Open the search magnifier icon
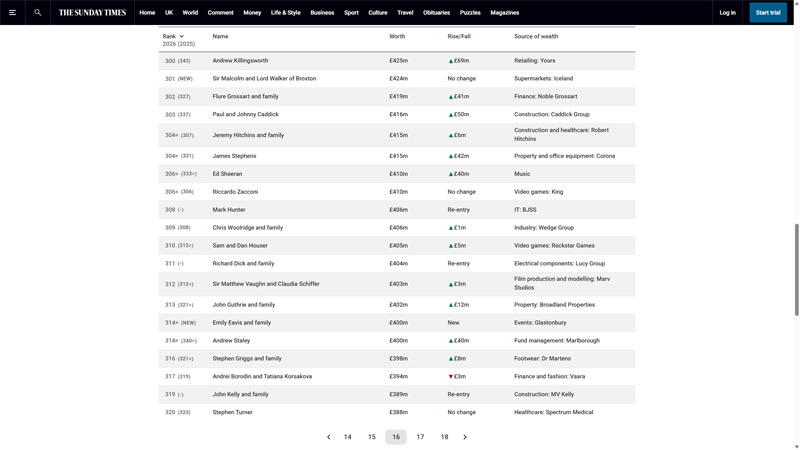 37,12
